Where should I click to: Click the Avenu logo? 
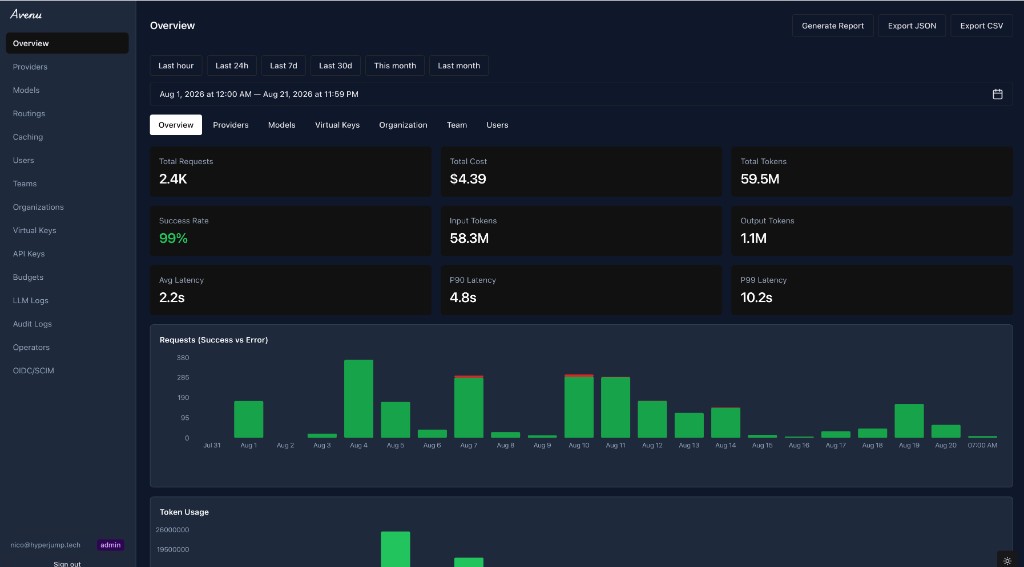point(26,14)
